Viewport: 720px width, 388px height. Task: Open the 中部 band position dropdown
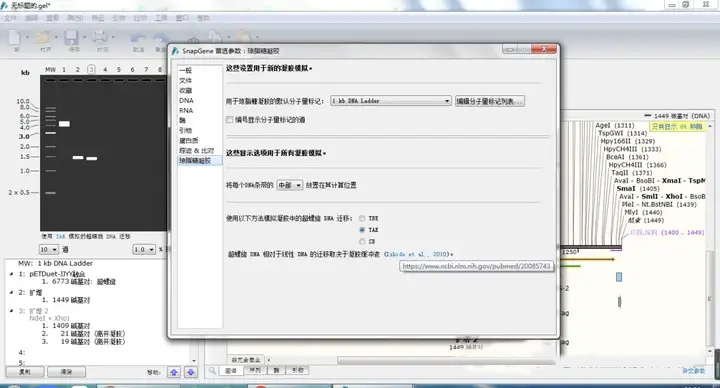tap(289, 185)
